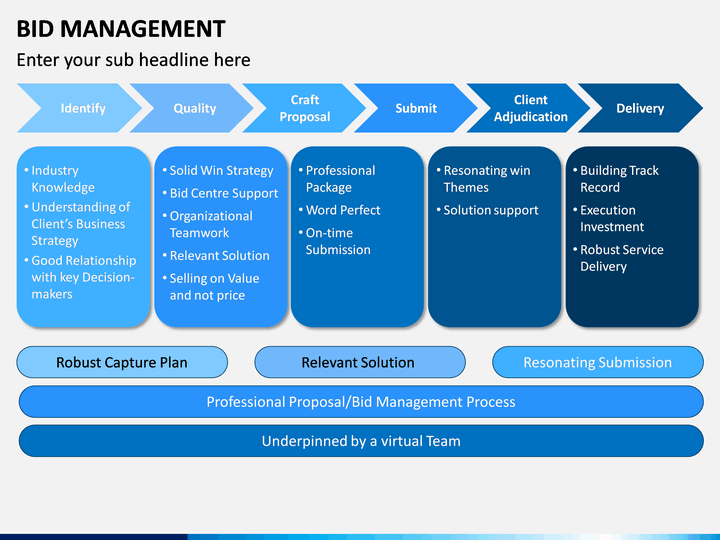Click the 'Professional Package' bullet
The image size is (720, 540).
tap(337, 179)
